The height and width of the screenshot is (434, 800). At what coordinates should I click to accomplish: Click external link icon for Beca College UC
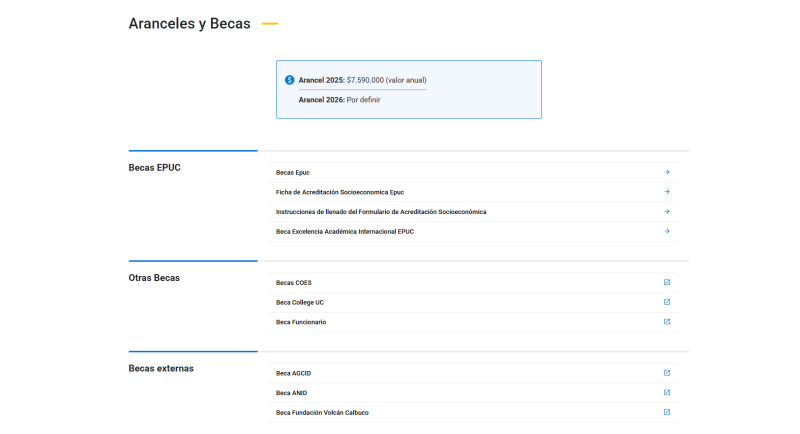(667, 302)
